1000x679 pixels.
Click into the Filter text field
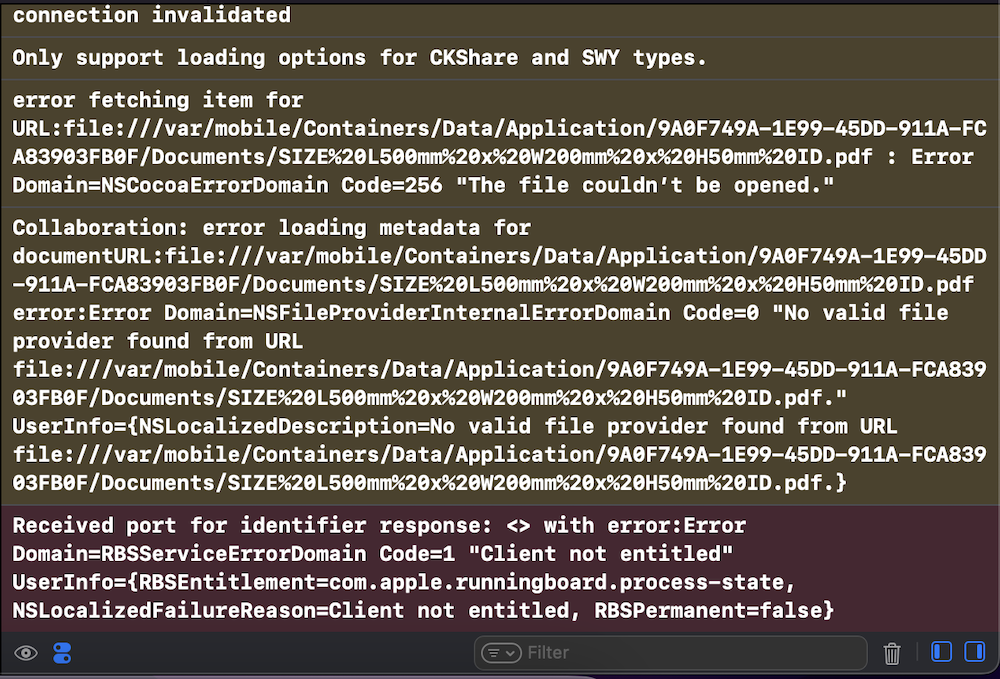pyautogui.click(x=690, y=653)
